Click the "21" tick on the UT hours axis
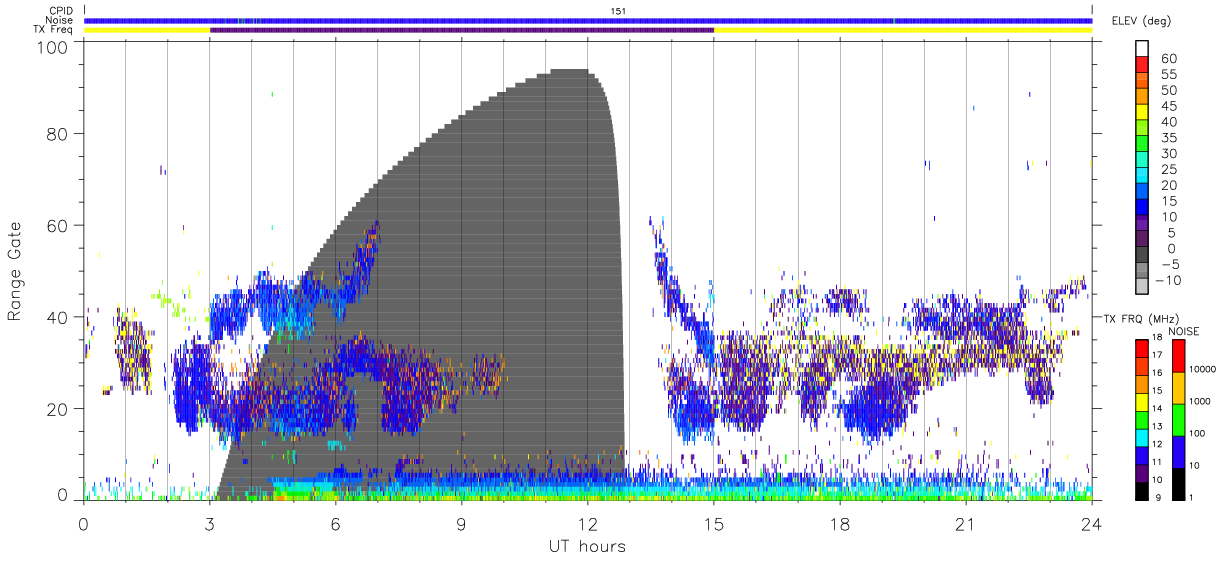This screenshot has height=567, width=1228. pos(965,524)
